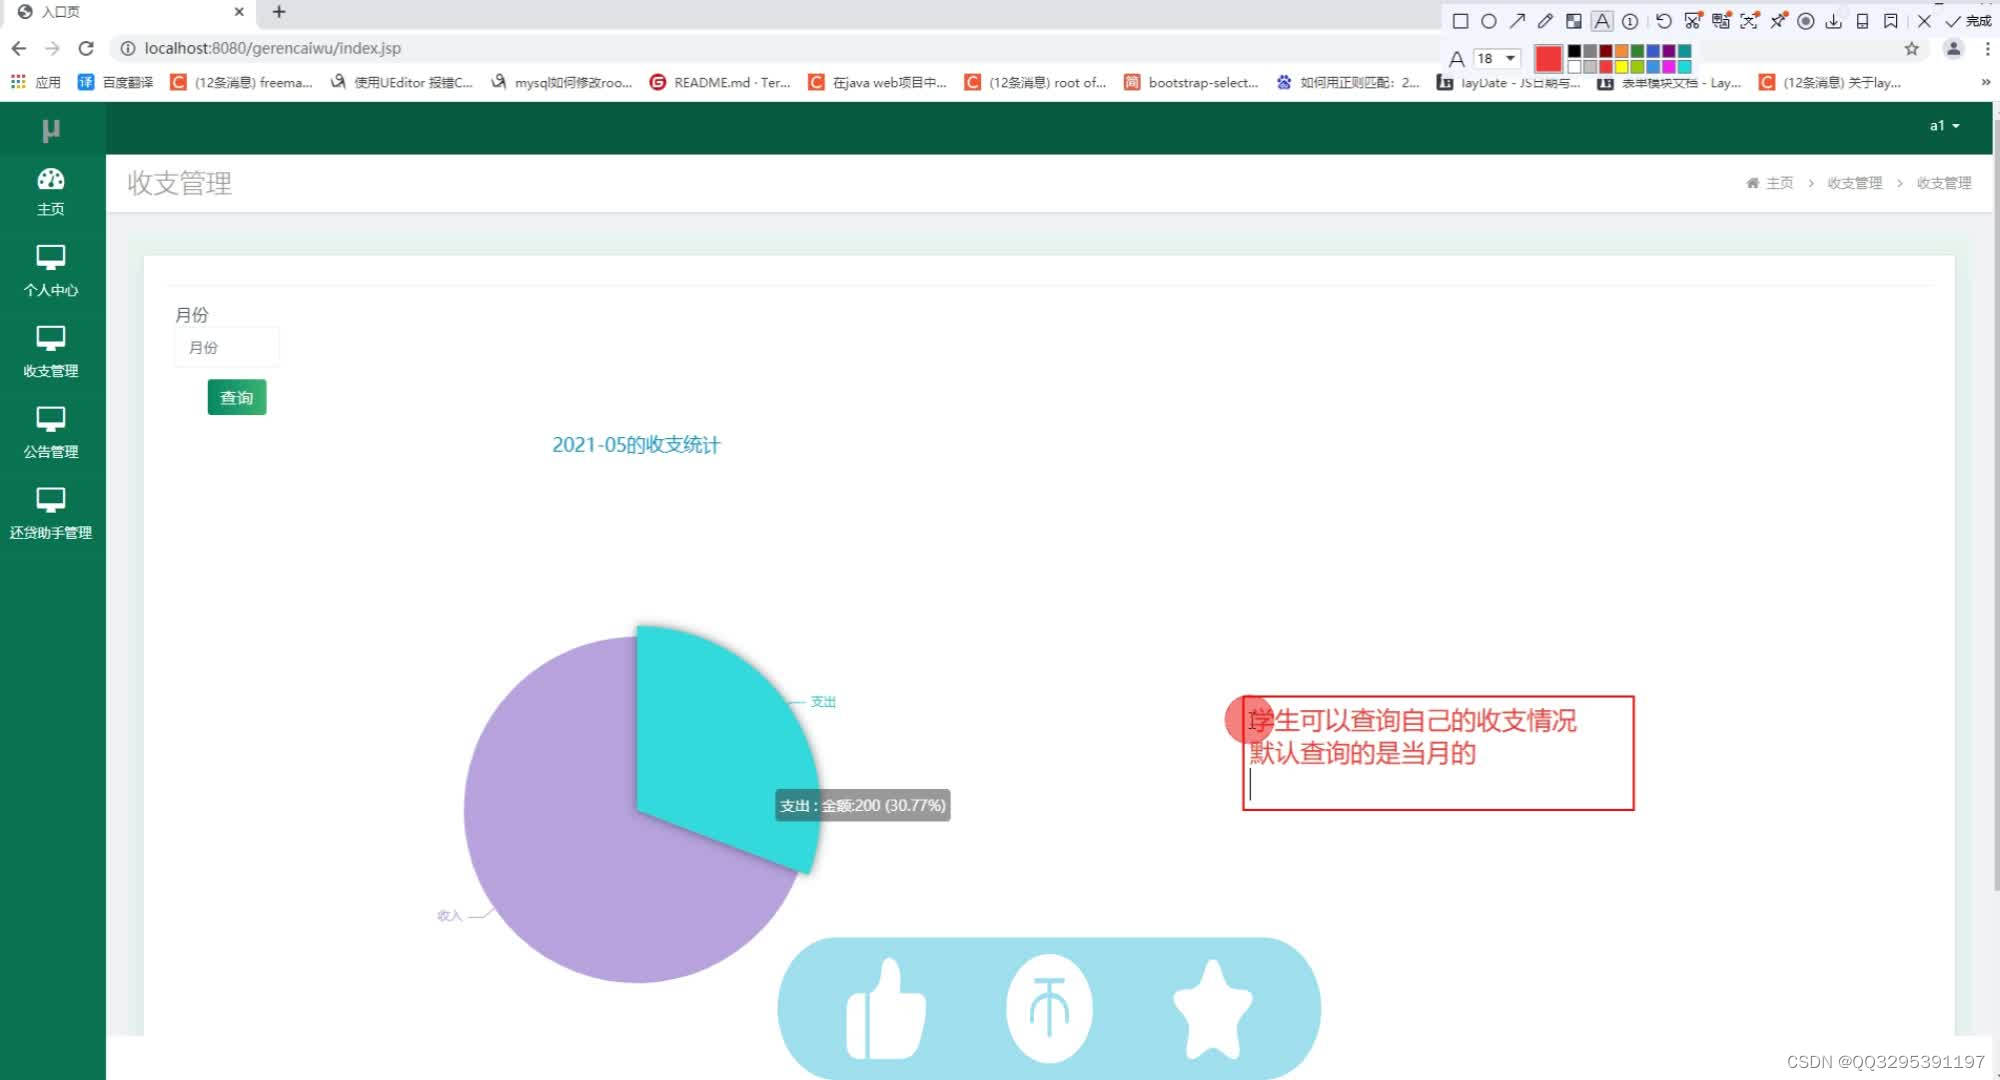Select the pencil drawing tool

click(x=1545, y=21)
